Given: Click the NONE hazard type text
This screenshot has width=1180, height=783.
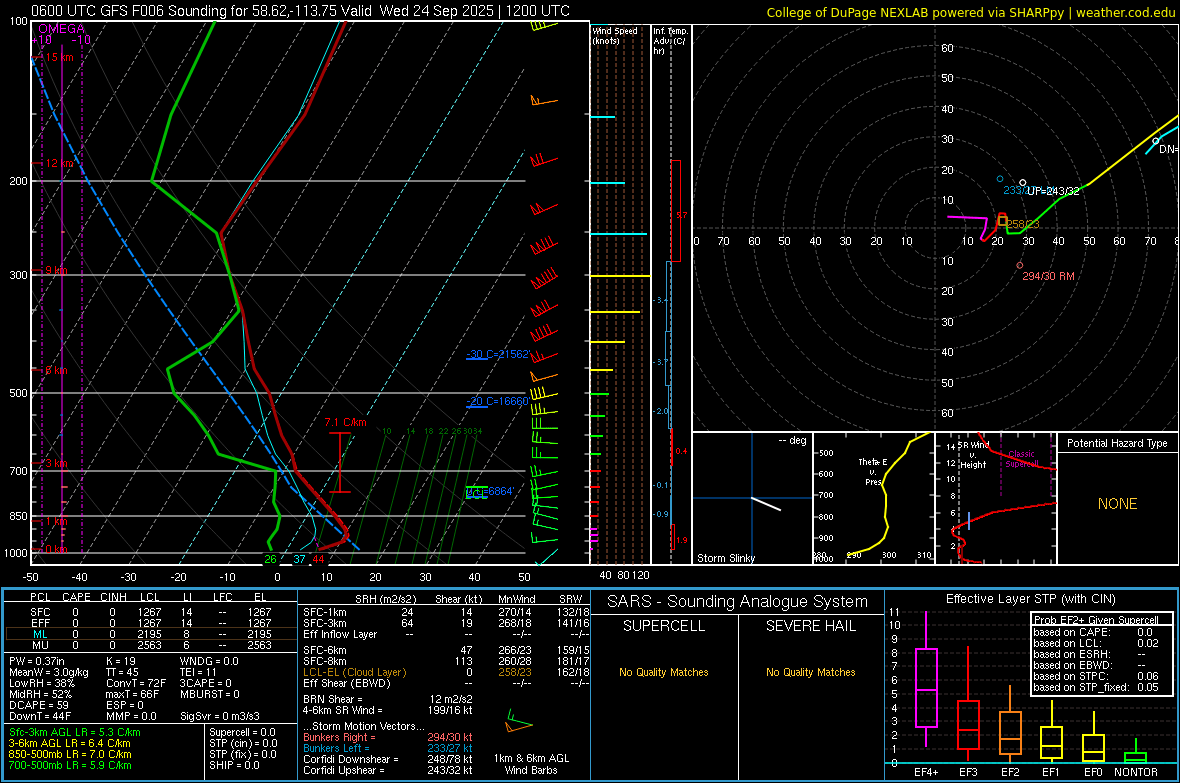Looking at the screenshot, I should coord(1117,504).
